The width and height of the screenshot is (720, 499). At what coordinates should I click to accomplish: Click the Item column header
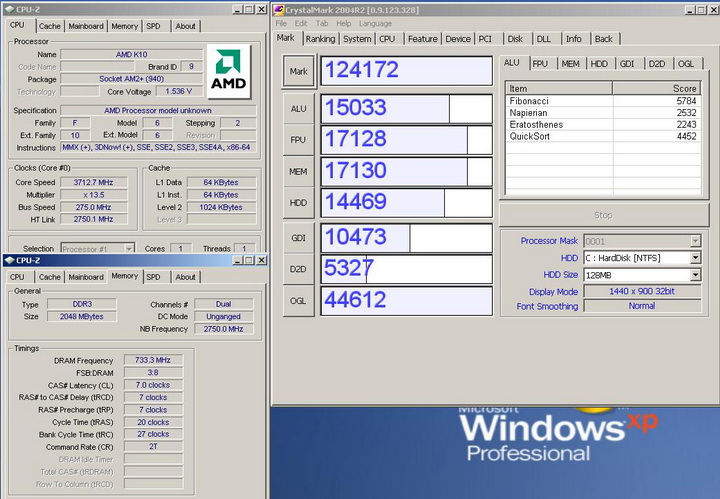coord(559,89)
